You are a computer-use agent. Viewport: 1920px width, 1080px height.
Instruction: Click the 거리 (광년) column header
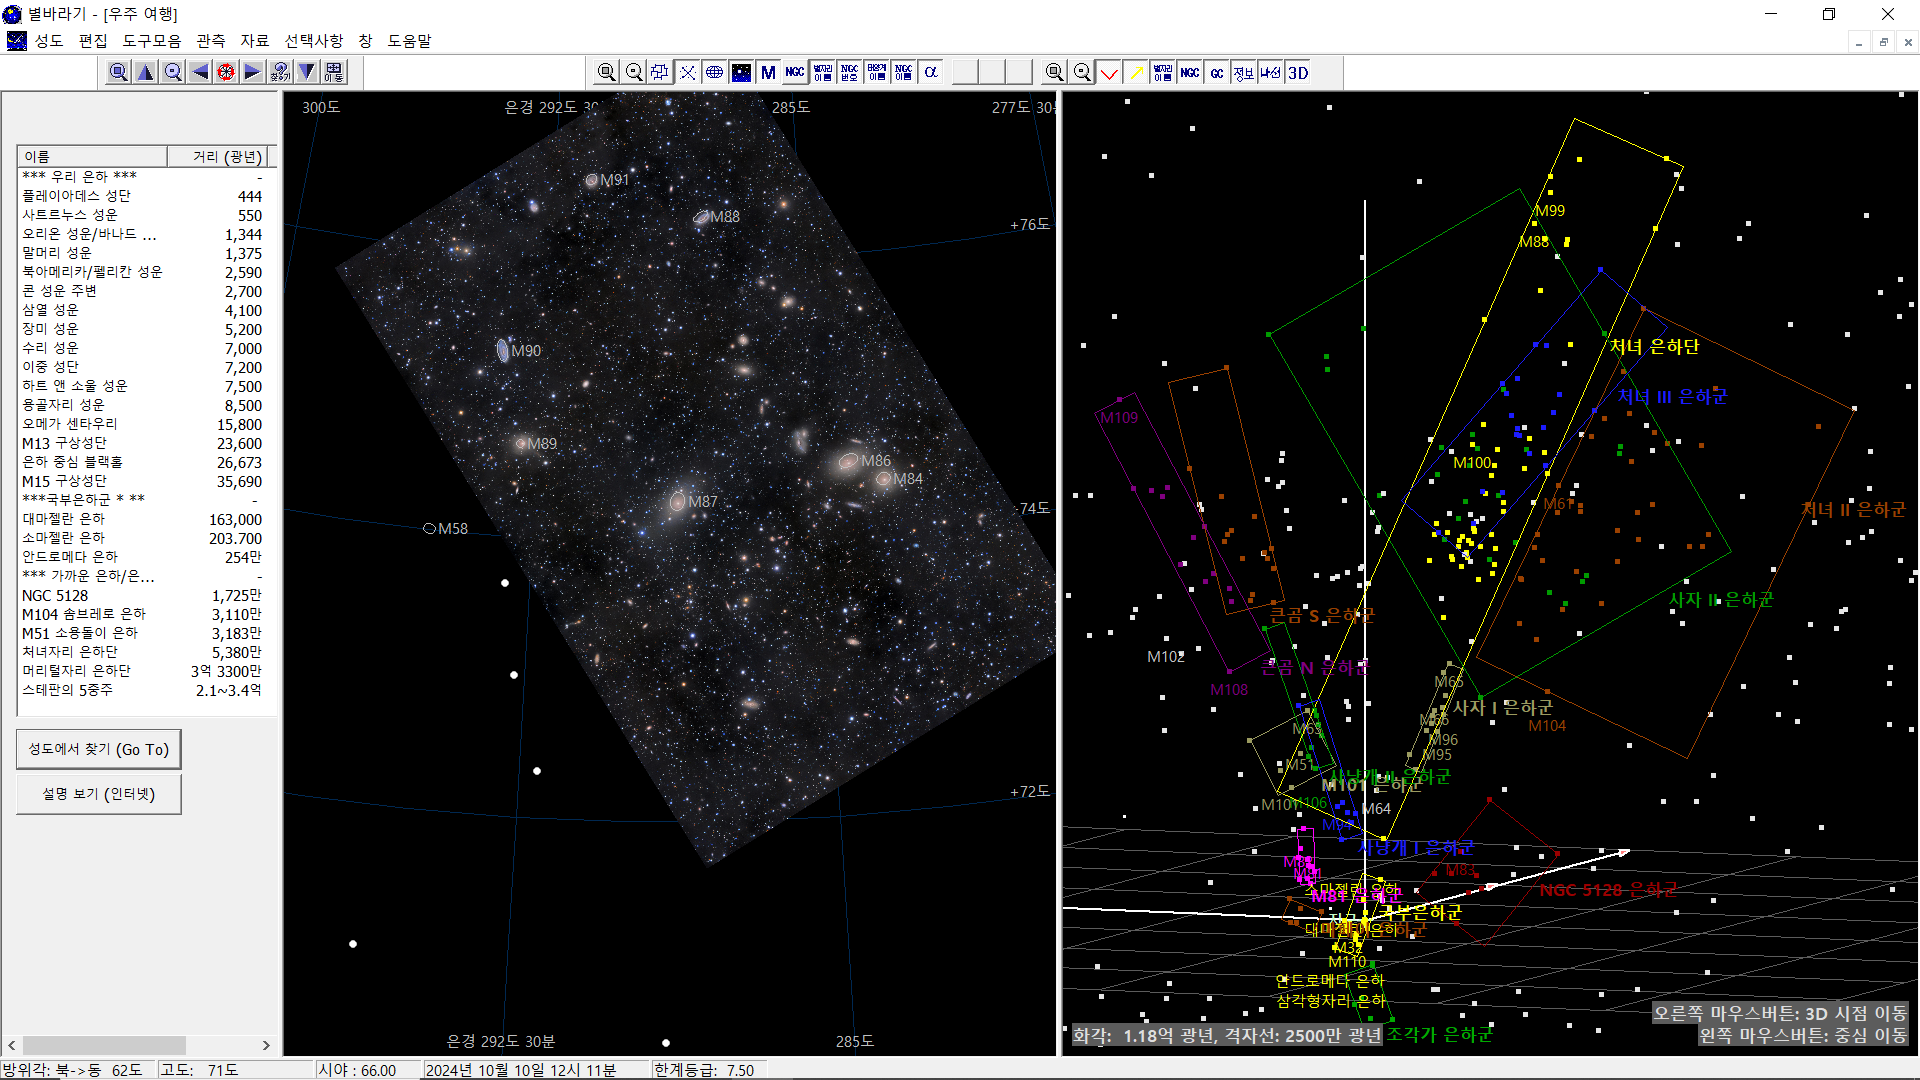(x=217, y=157)
